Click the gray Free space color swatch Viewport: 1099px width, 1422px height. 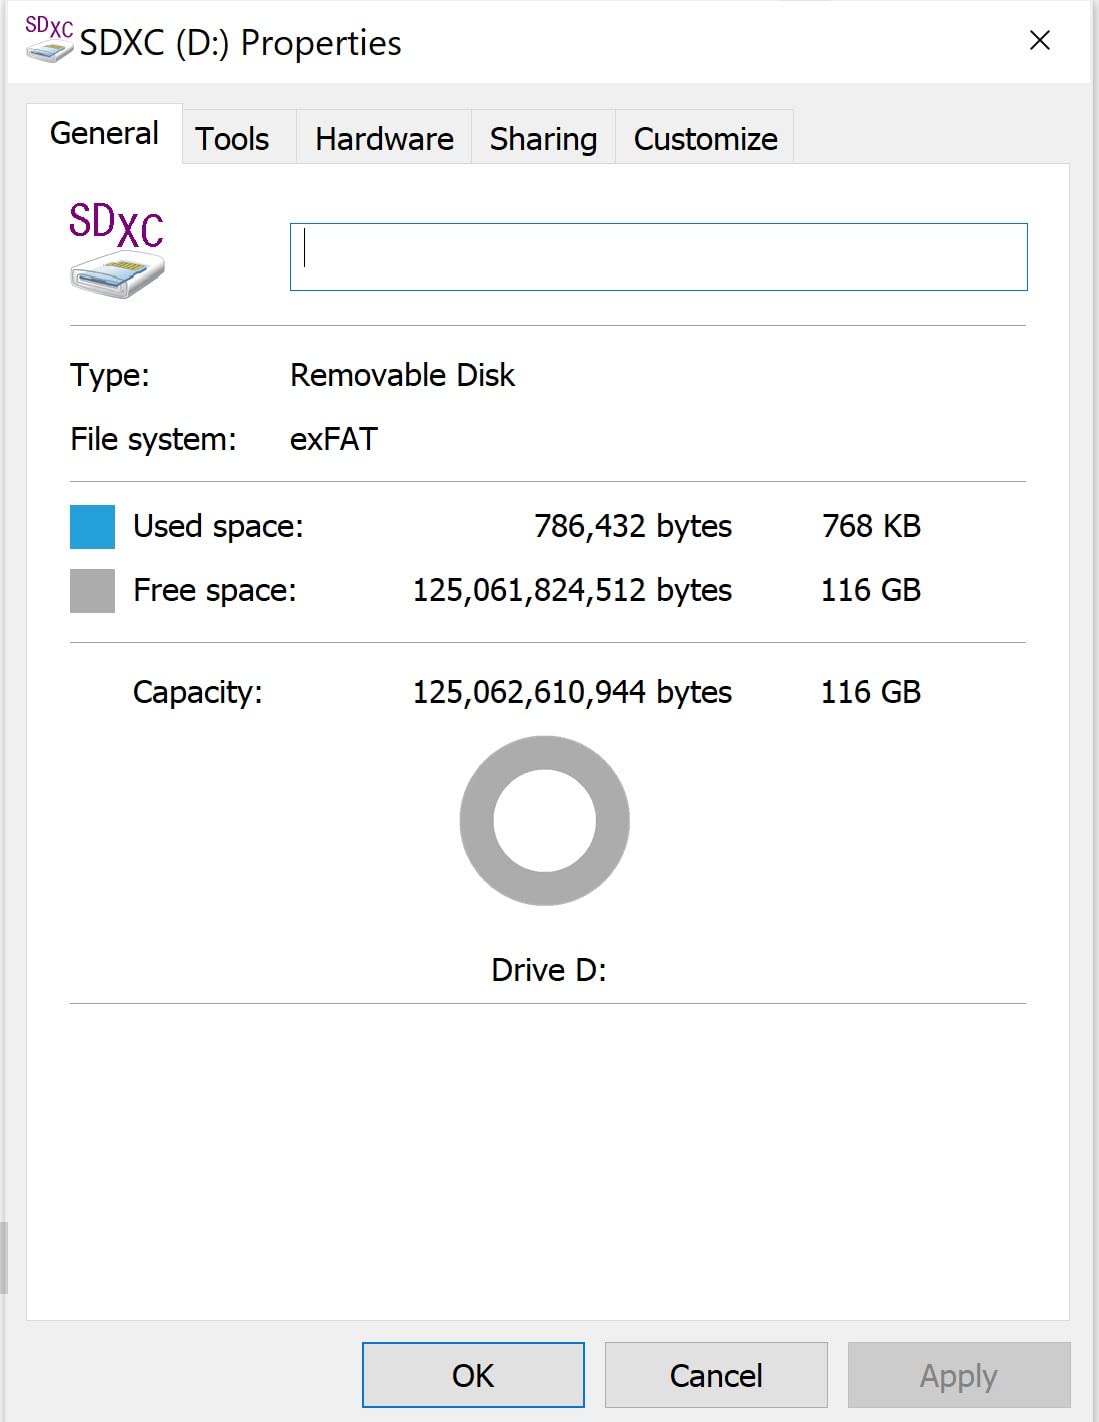[x=92, y=590]
